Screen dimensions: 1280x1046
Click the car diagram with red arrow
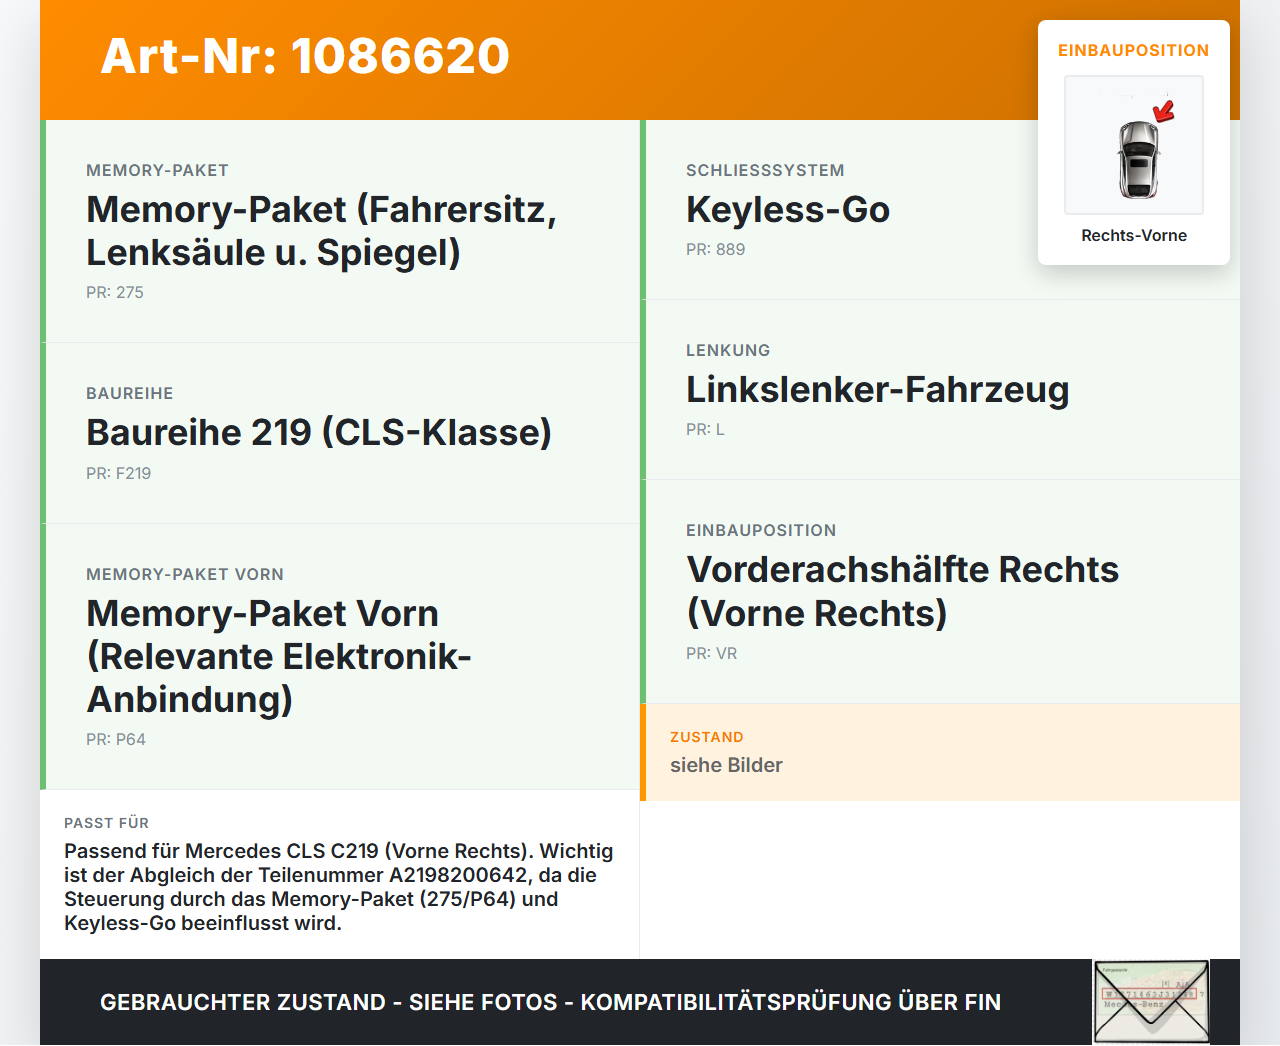[1134, 145]
